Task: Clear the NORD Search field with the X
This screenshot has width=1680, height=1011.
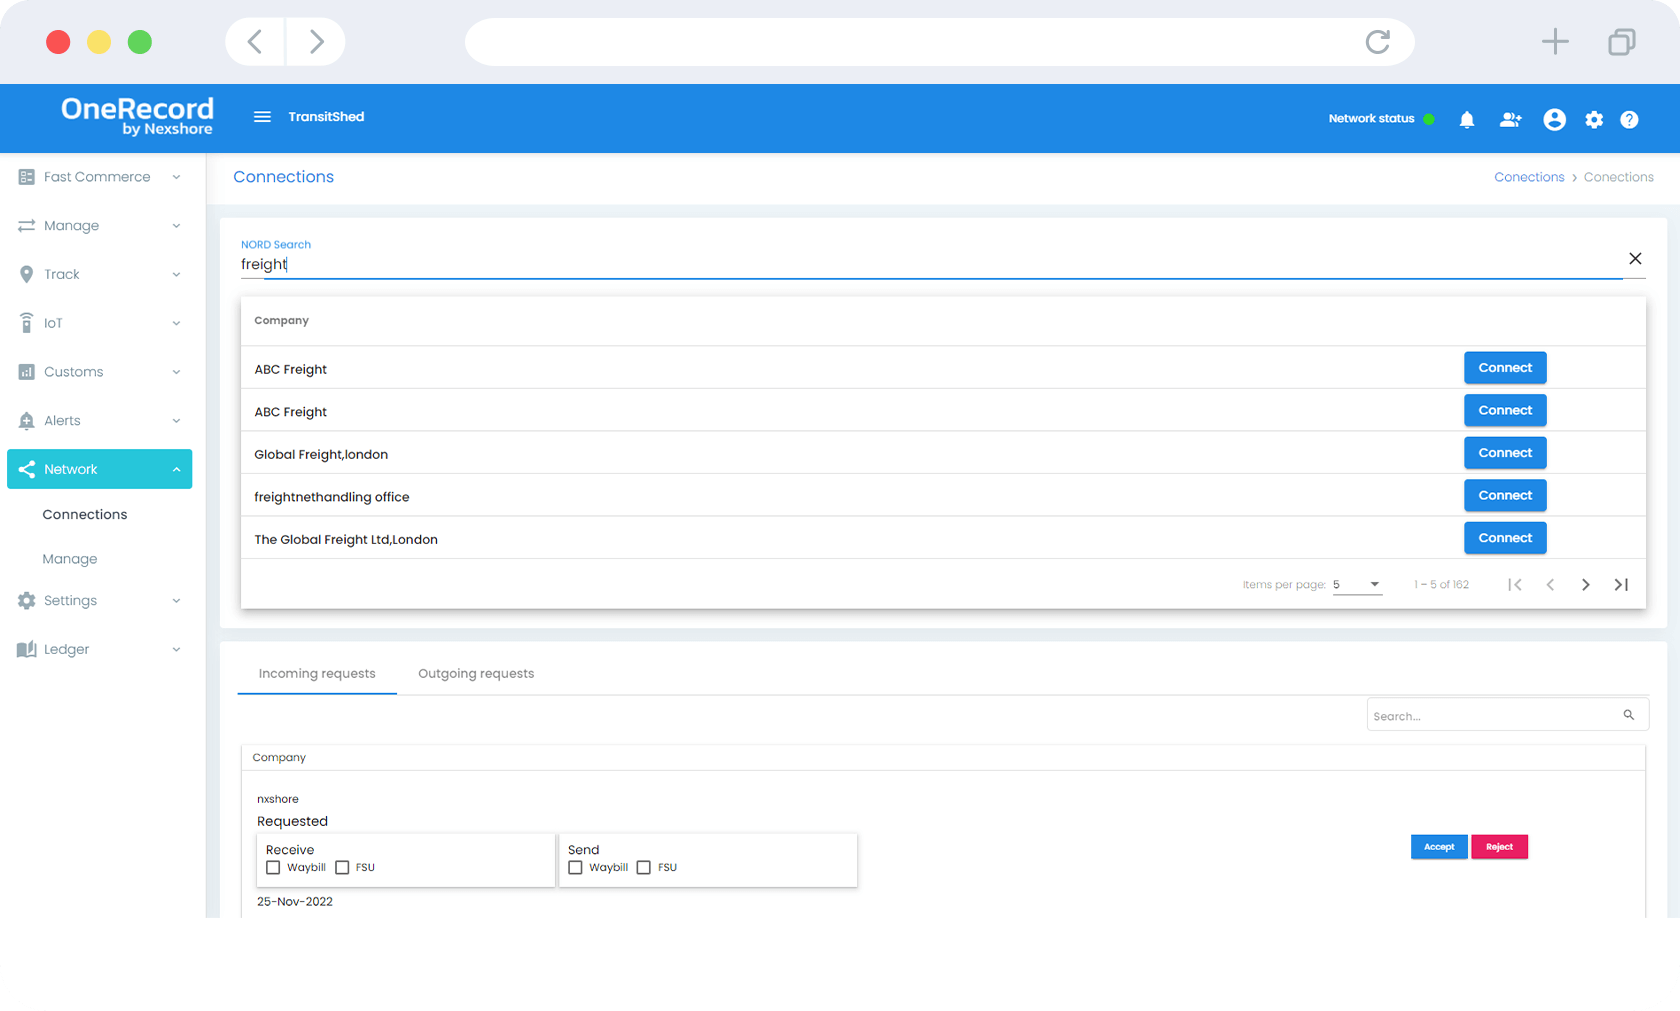Action: (1635, 259)
